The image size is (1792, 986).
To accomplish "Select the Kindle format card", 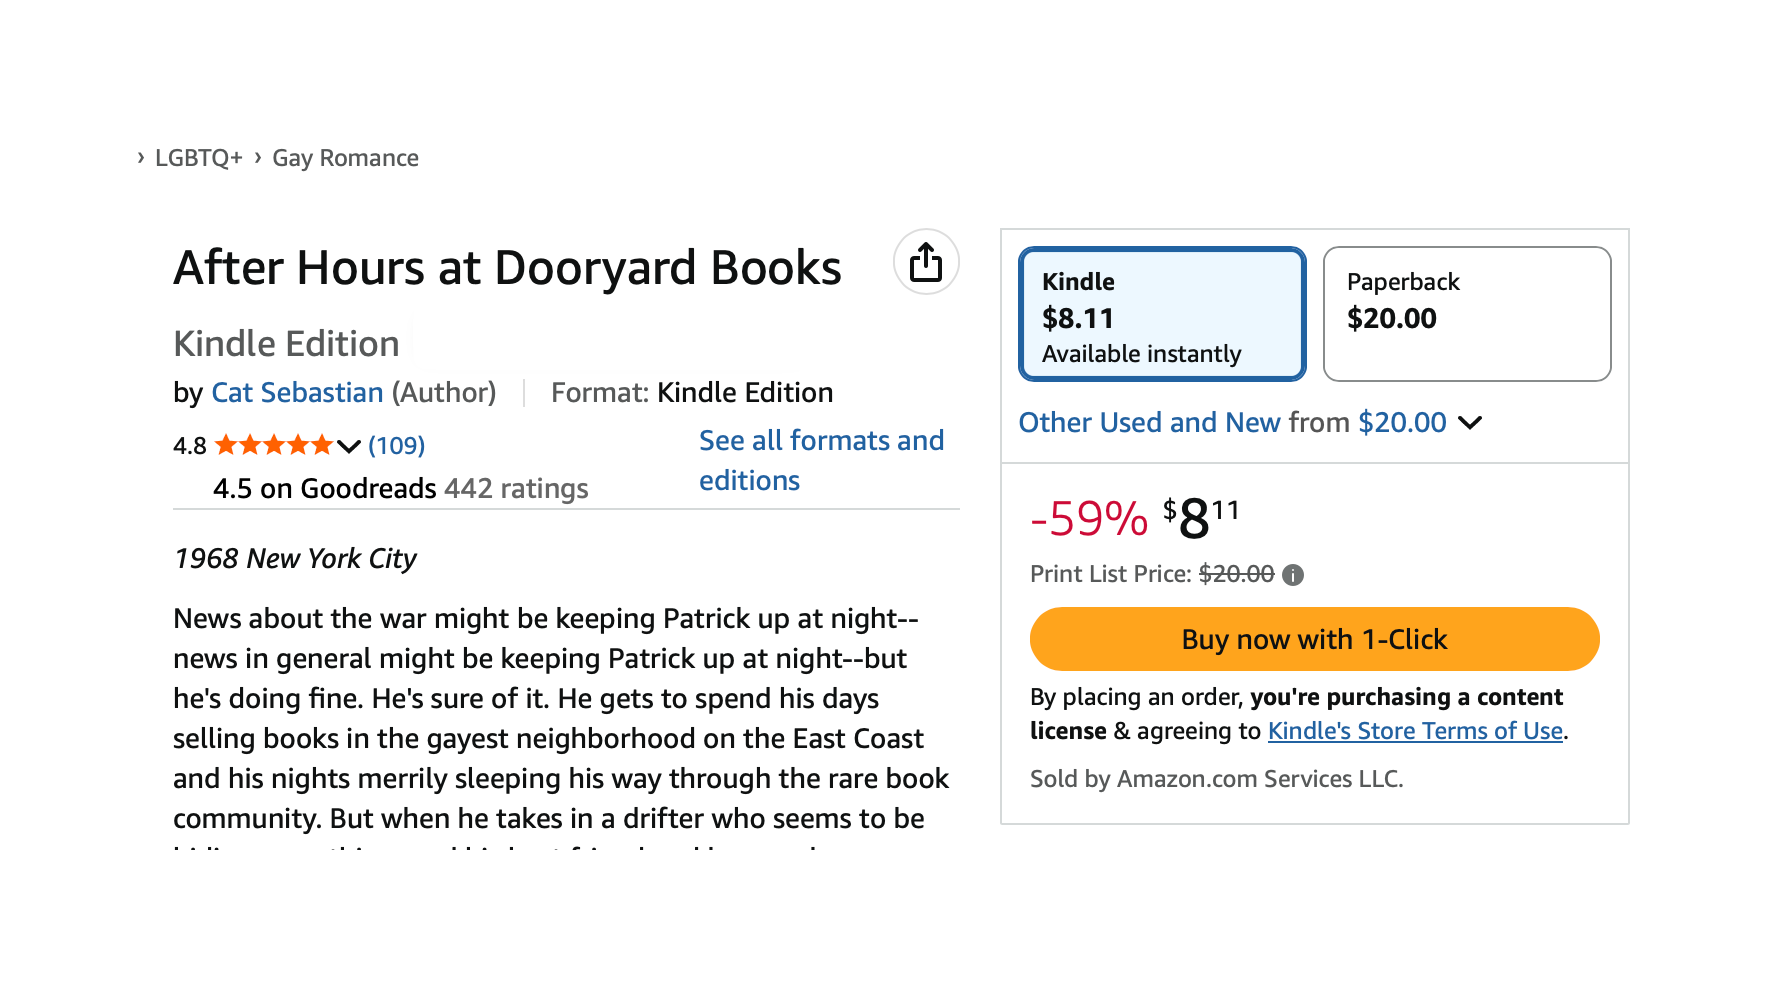I will 1161,313.
